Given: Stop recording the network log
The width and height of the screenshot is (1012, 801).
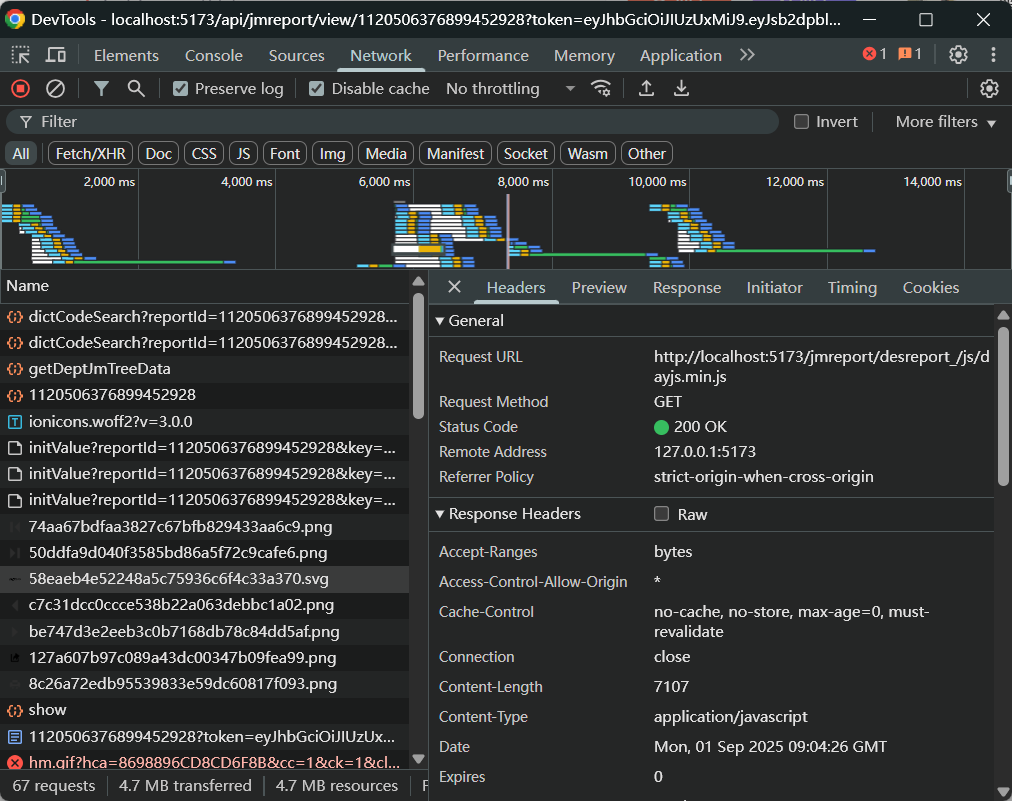Looking at the screenshot, I should 21,88.
